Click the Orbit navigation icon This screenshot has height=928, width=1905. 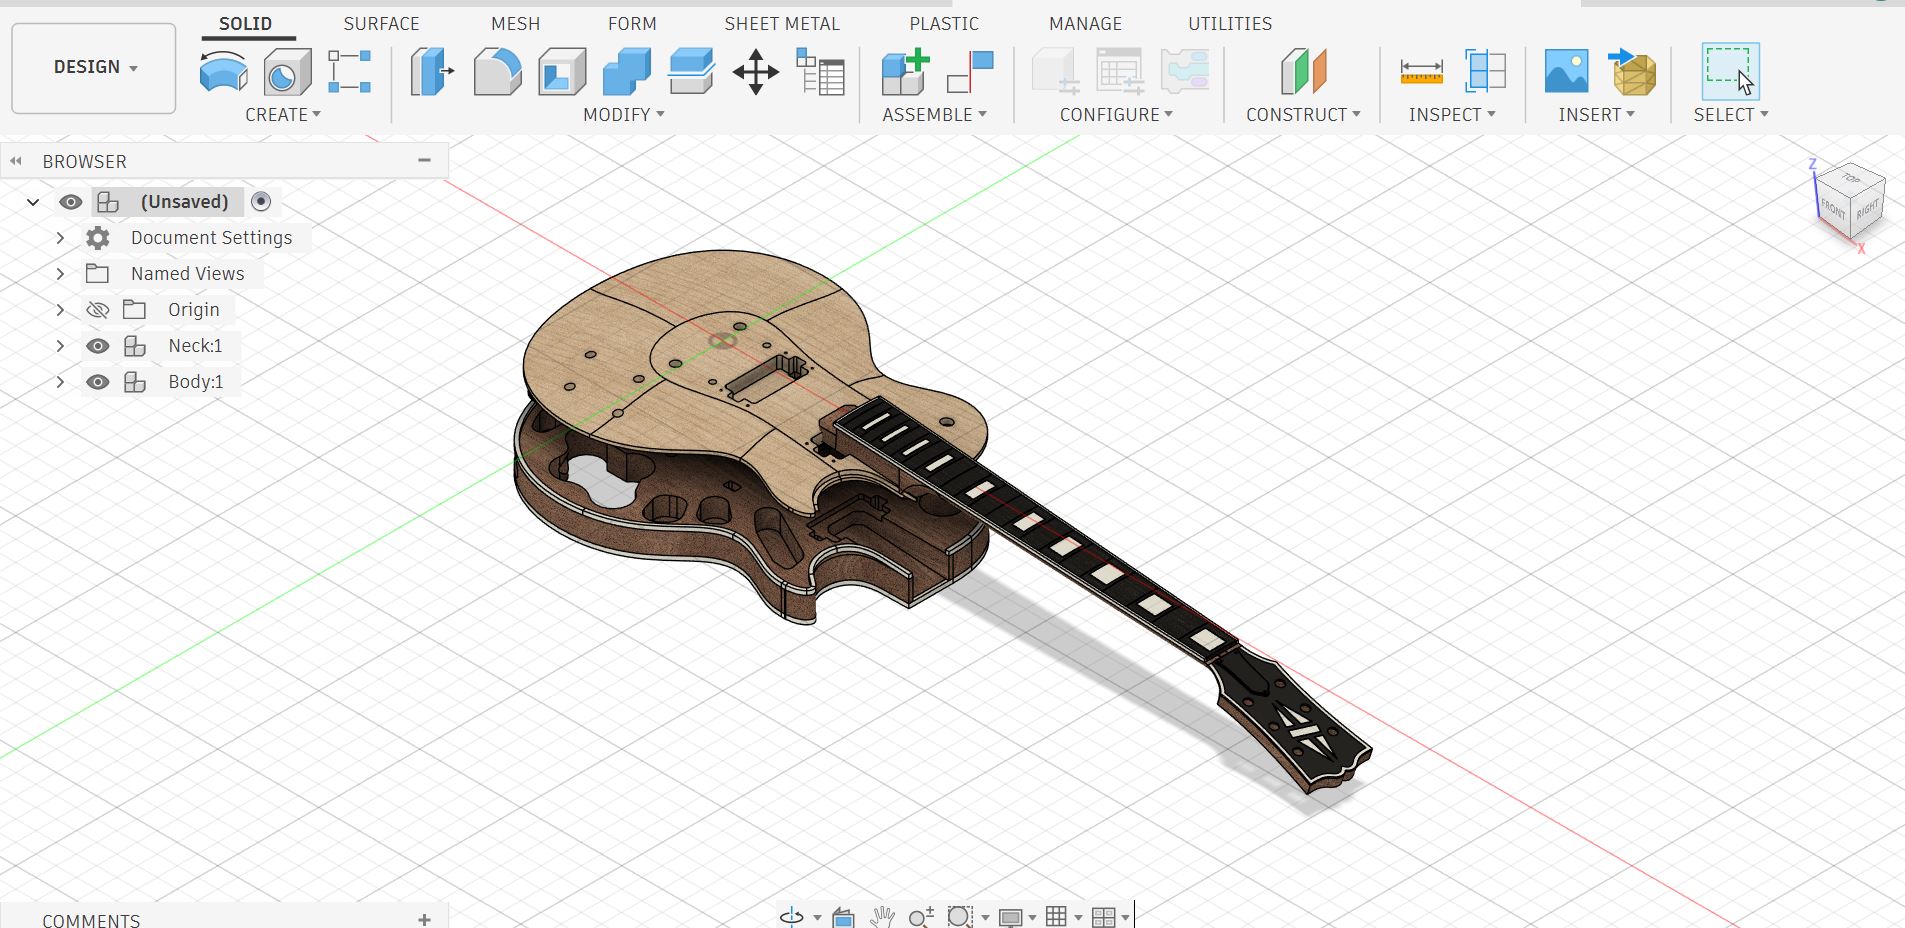pyautogui.click(x=791, y=917)
